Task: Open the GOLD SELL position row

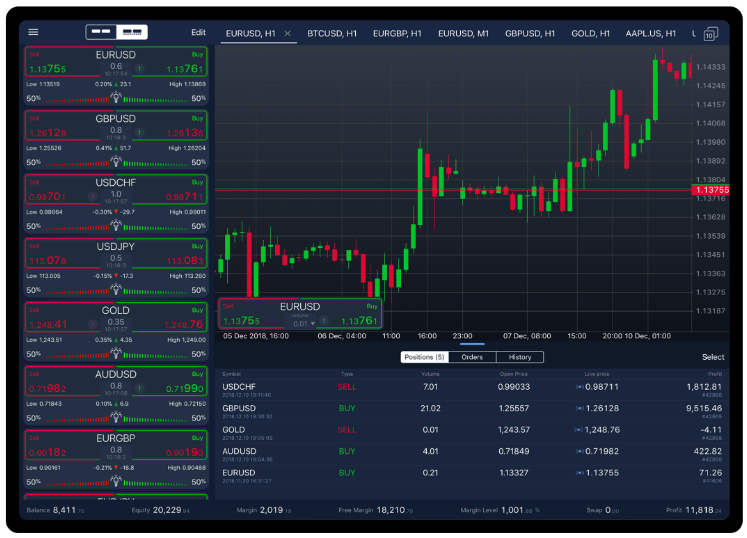Action: pos(472,433)
